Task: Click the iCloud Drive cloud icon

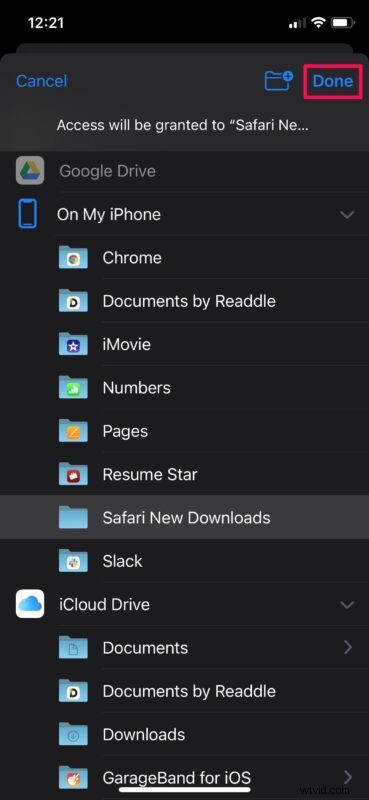Action: click(30, 604)
